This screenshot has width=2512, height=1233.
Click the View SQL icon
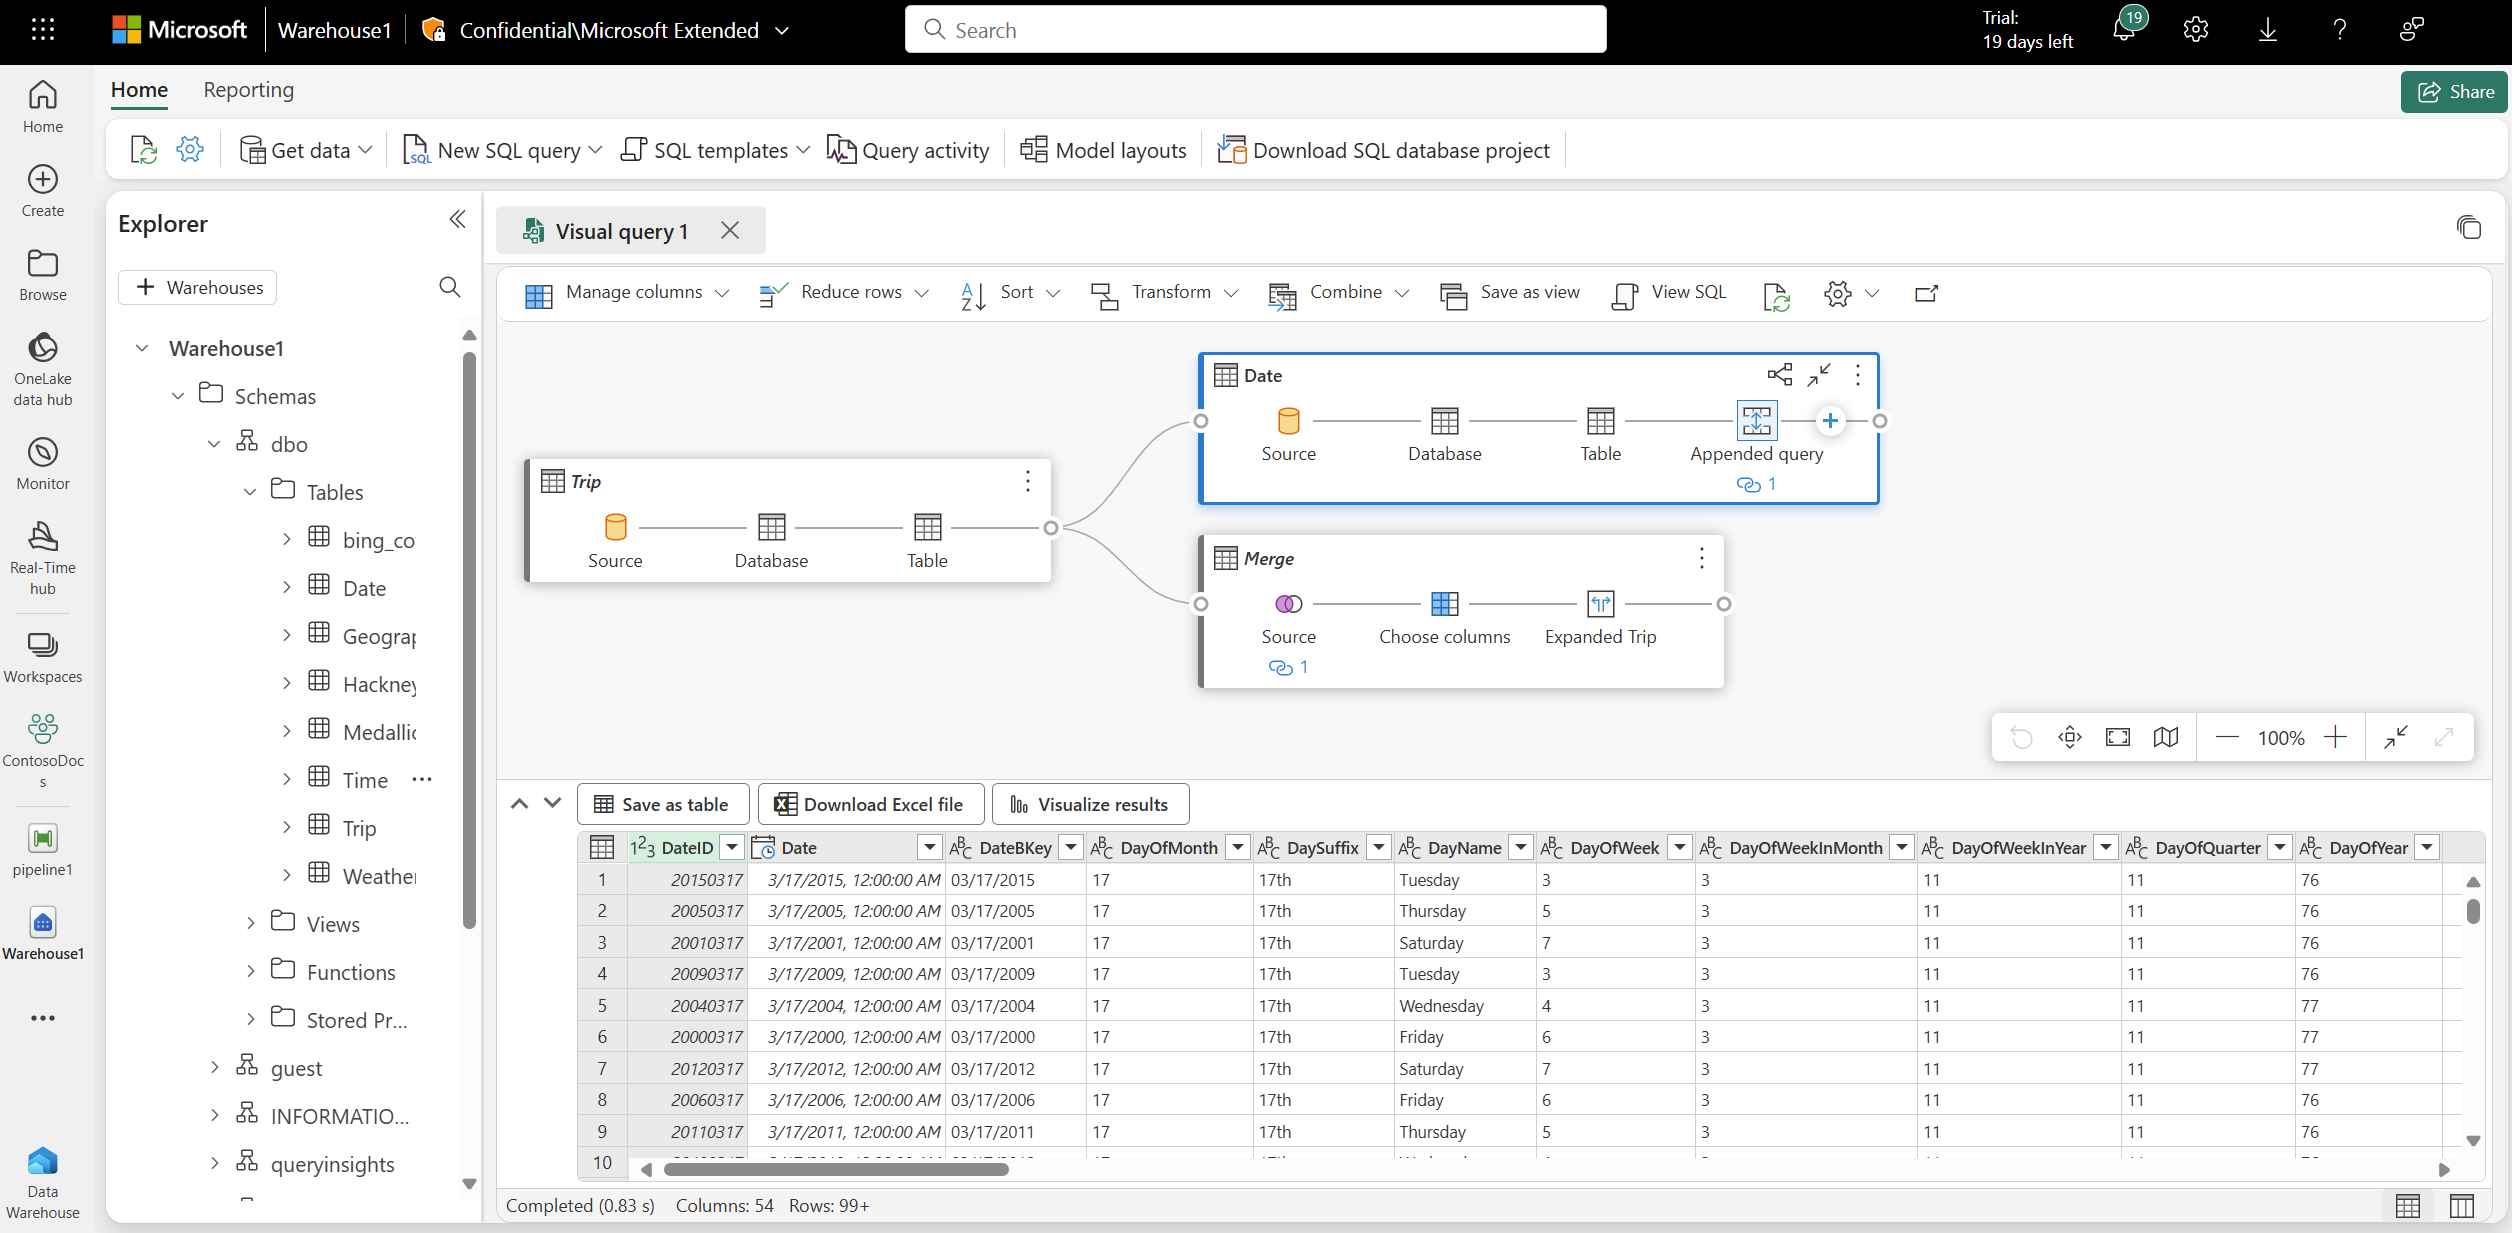pyautogui.click(x=1624, y=294)
